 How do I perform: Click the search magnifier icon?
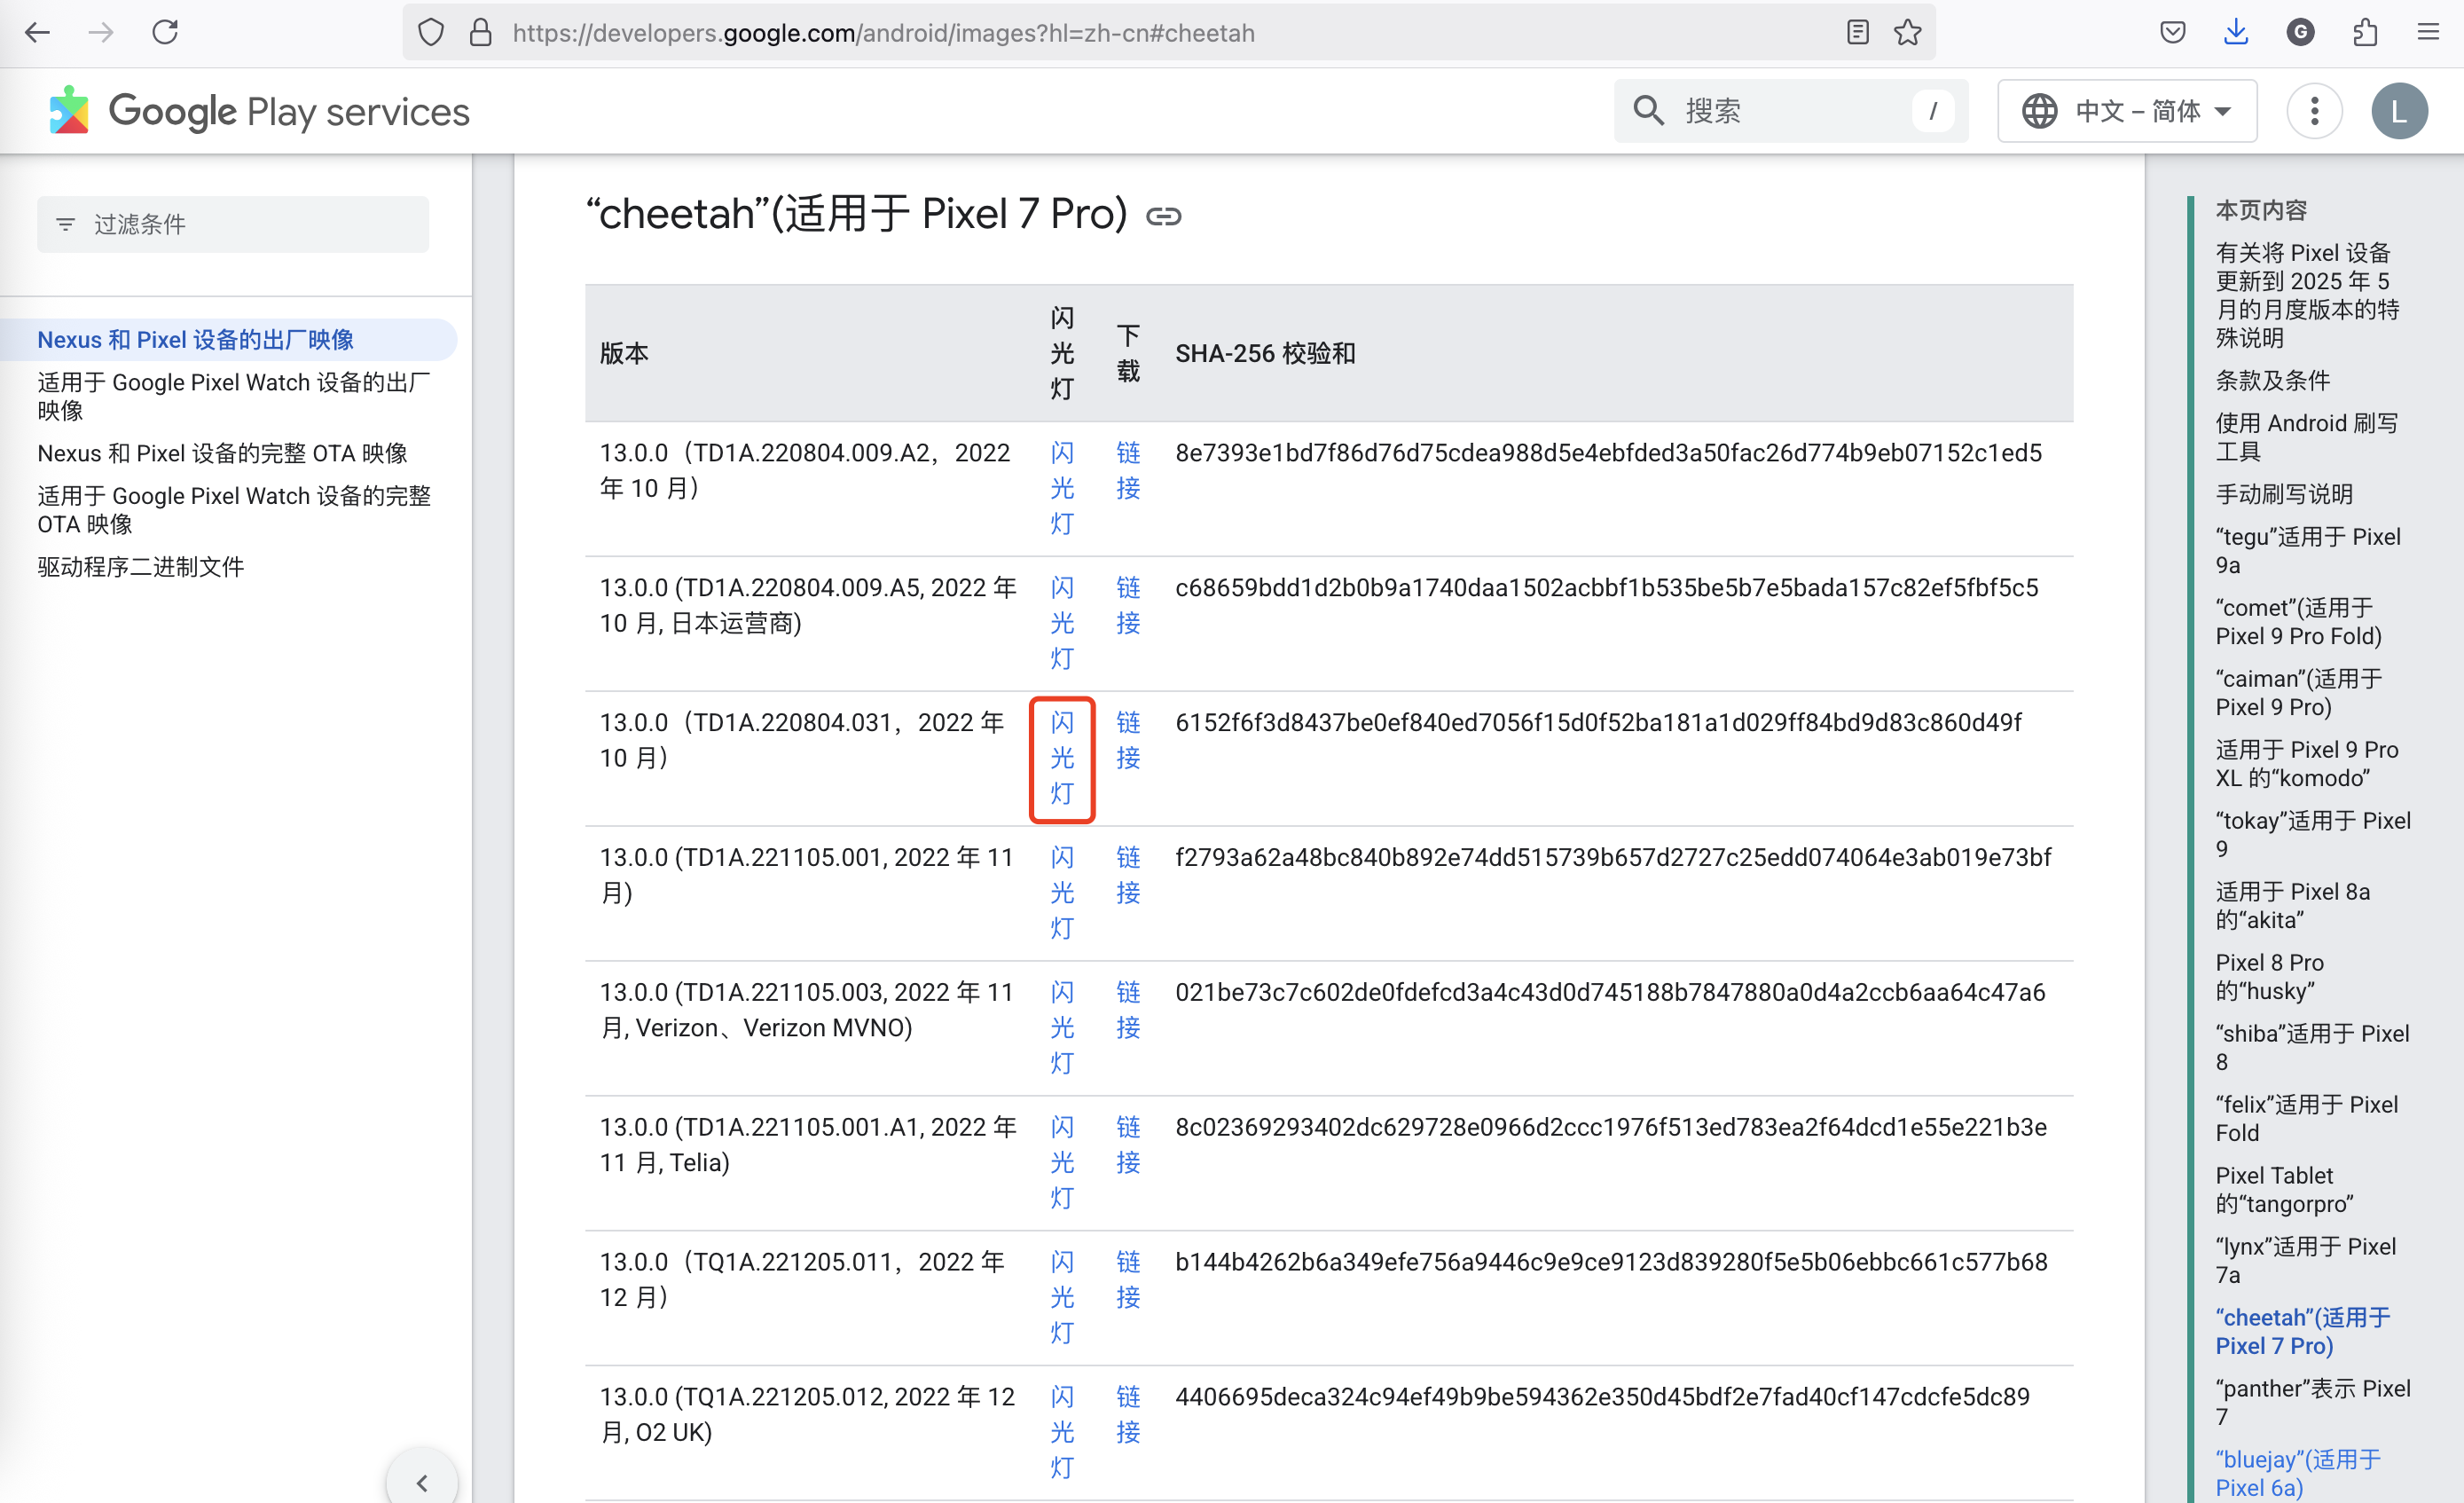click(x=1649, y=111)
